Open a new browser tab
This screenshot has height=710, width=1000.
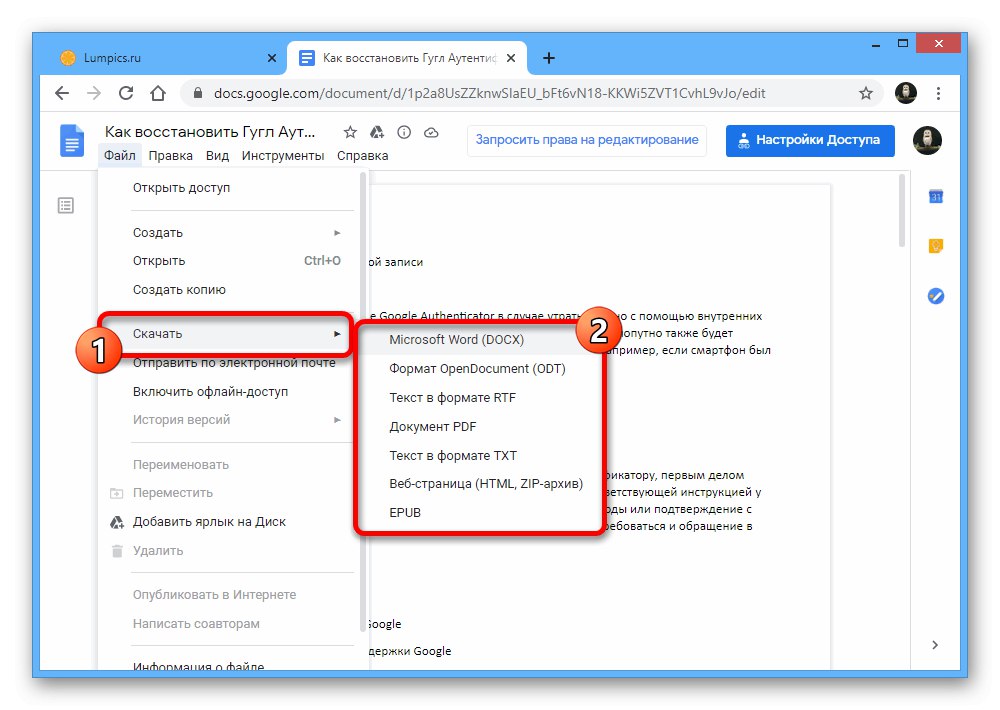pyautogui.click(x=548, y=58)
